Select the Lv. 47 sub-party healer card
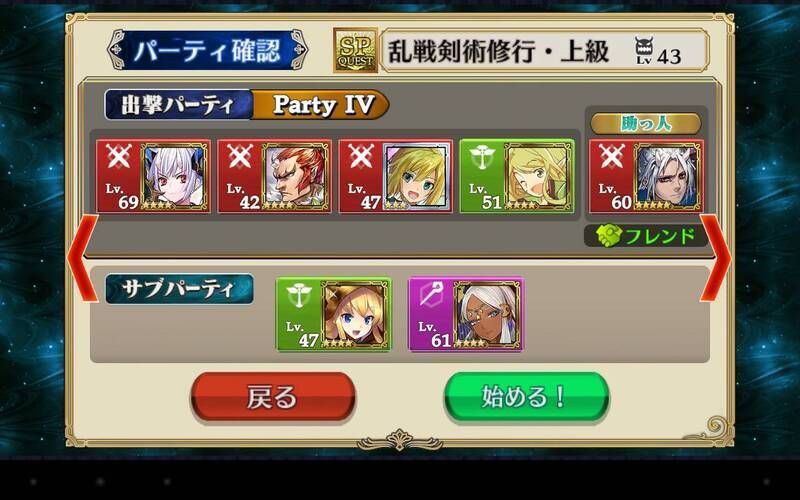The height and width of the screenshot is (500, 800). [334, 314]
